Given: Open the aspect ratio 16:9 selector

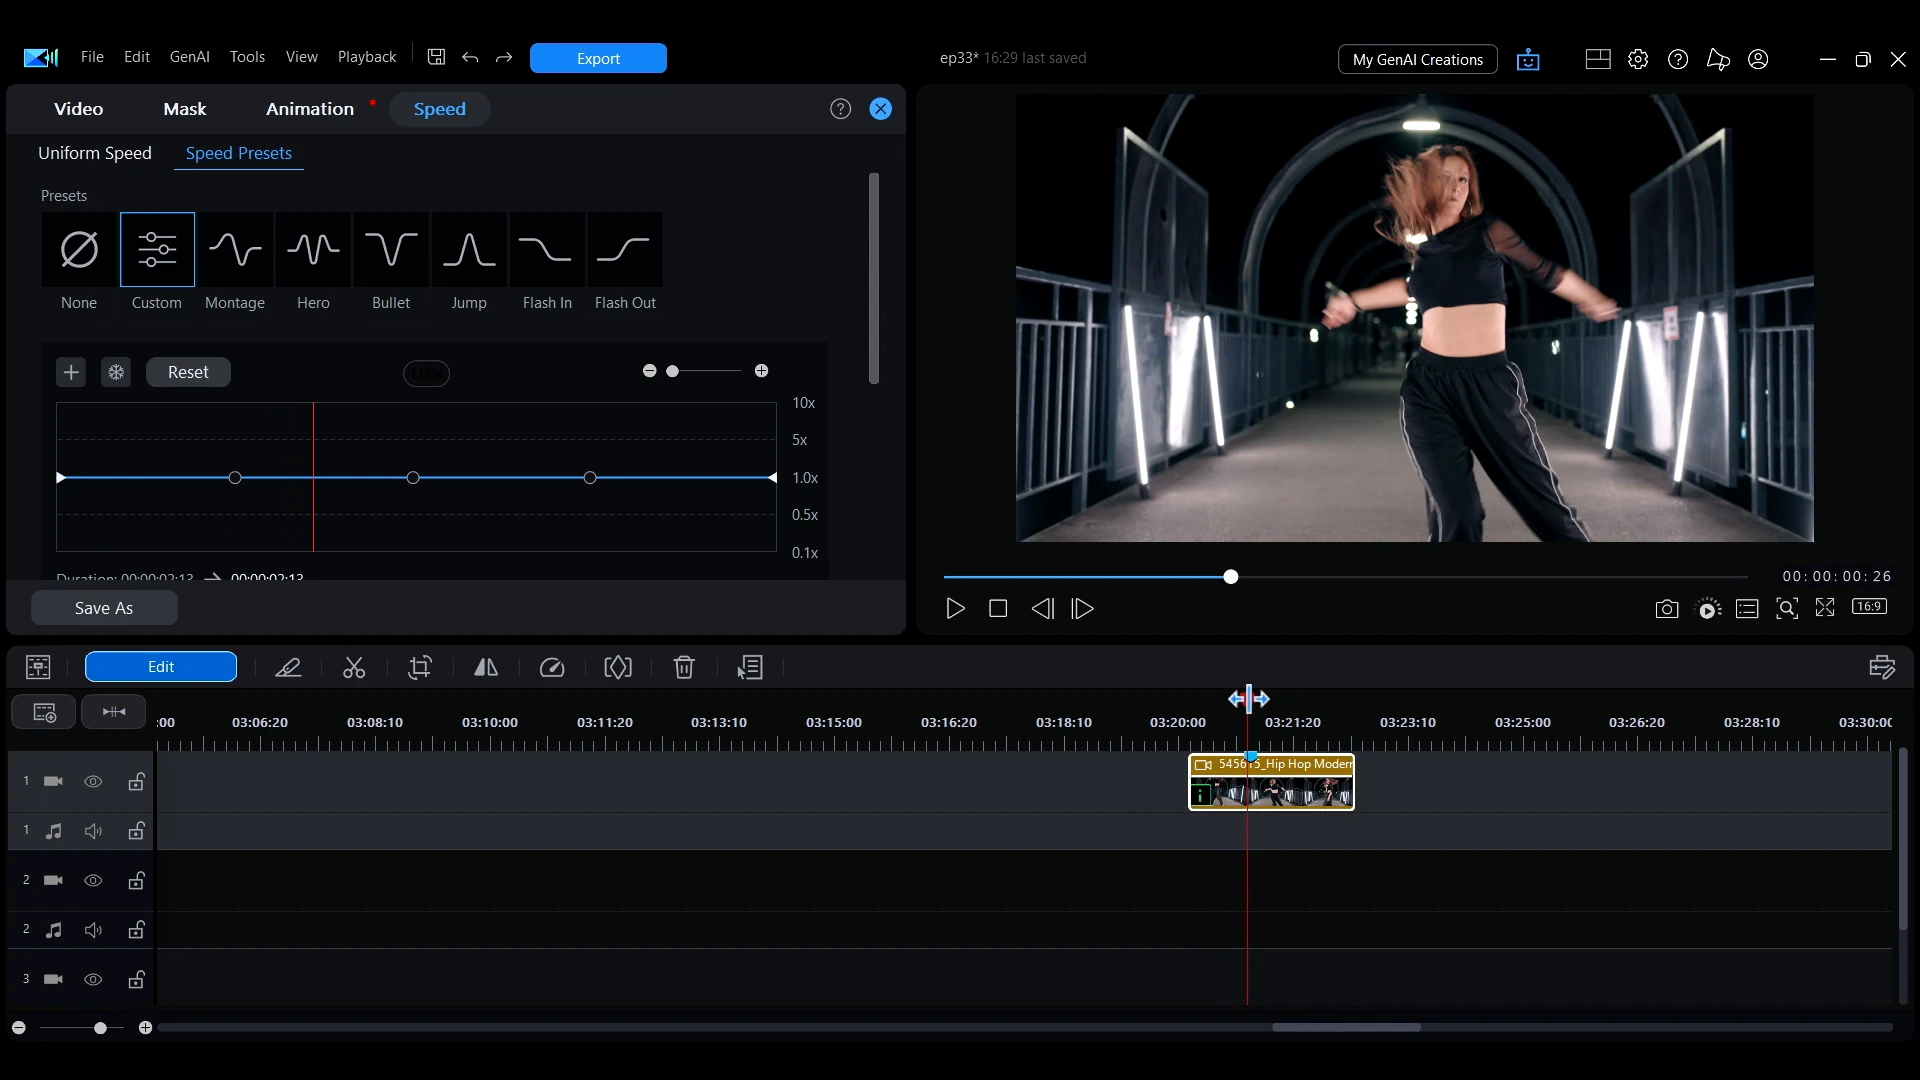Looking at the screenshot, I should click(x=1869, y=607).
